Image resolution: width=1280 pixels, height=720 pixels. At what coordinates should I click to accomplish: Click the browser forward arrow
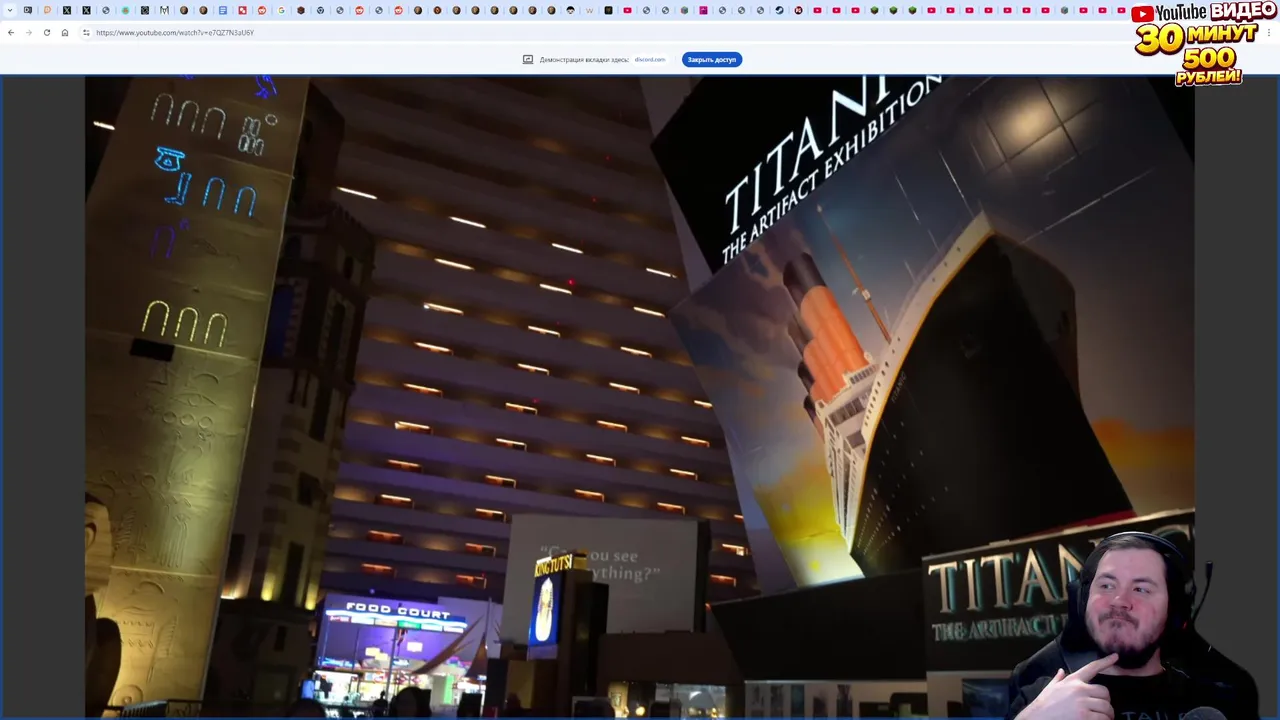(x=29, y=32)
